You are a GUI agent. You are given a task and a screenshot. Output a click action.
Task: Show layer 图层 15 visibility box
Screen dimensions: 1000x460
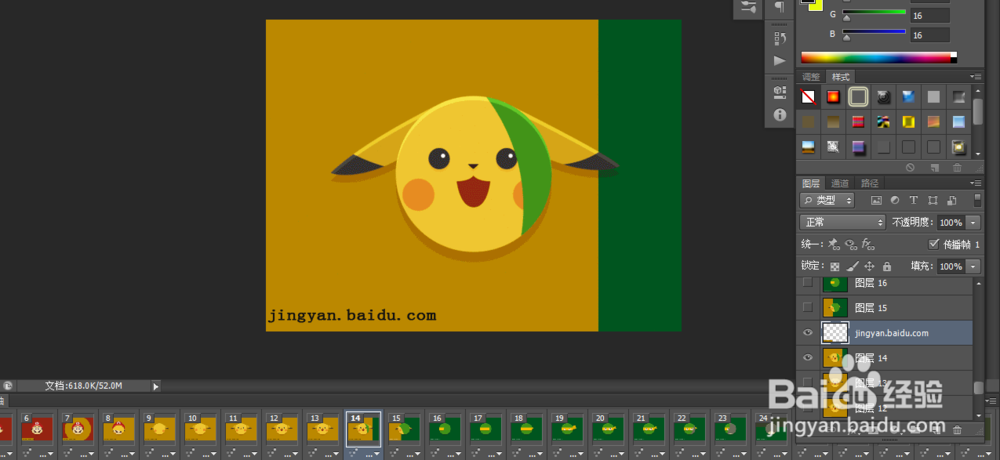pos(807,307)
